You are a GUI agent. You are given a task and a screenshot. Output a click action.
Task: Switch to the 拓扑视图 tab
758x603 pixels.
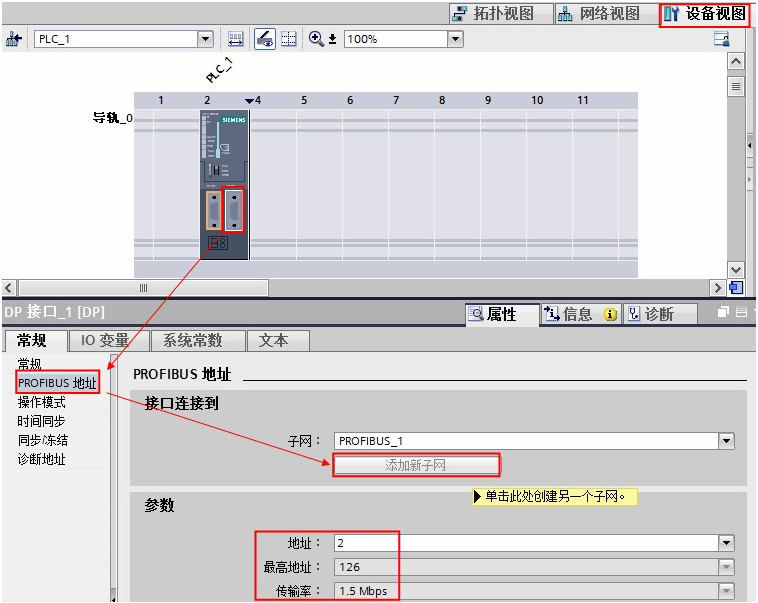tap(501, 14)
